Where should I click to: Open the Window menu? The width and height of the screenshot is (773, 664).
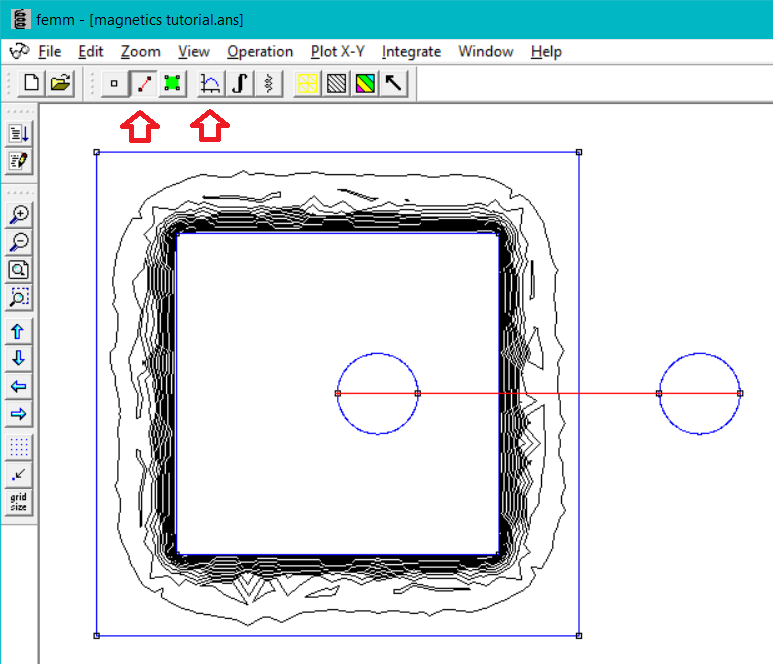coord(486,51)
